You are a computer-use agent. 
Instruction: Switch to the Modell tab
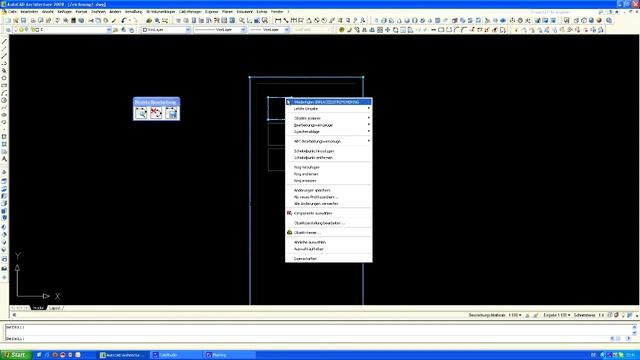coord(38,308)
